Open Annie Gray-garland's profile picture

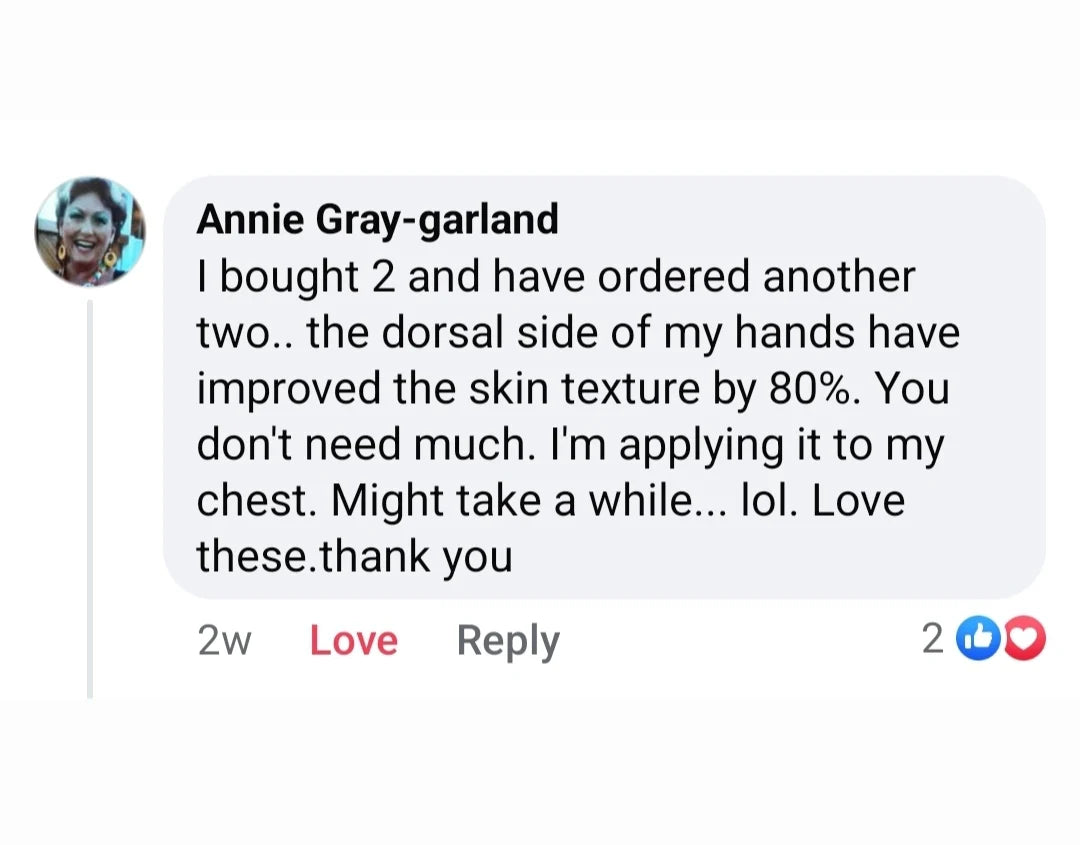tap(90, 232)
